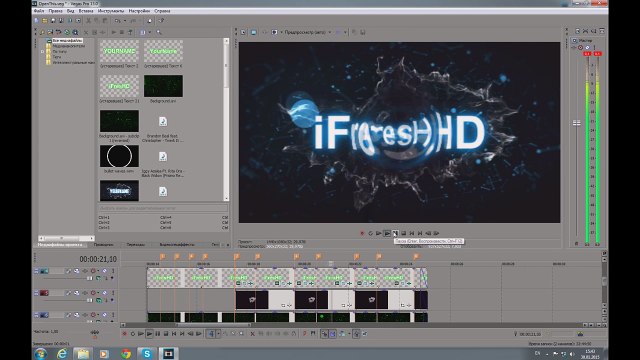The image size is (640, 360).
Task: Click the Project Media search magnifier icon
Action: [159, 32]
